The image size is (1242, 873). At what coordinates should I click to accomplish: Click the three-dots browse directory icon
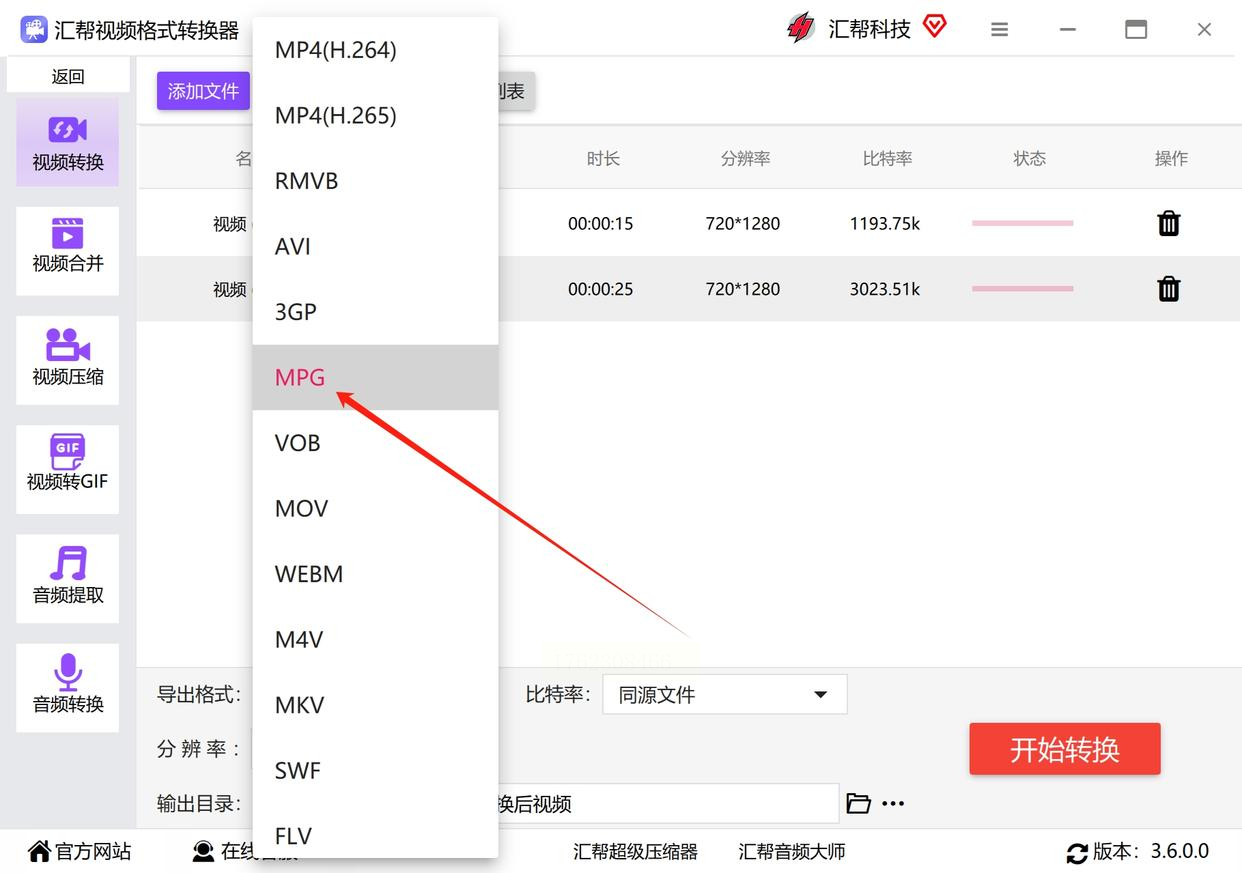pyautogui.click(x=893, y=803)
